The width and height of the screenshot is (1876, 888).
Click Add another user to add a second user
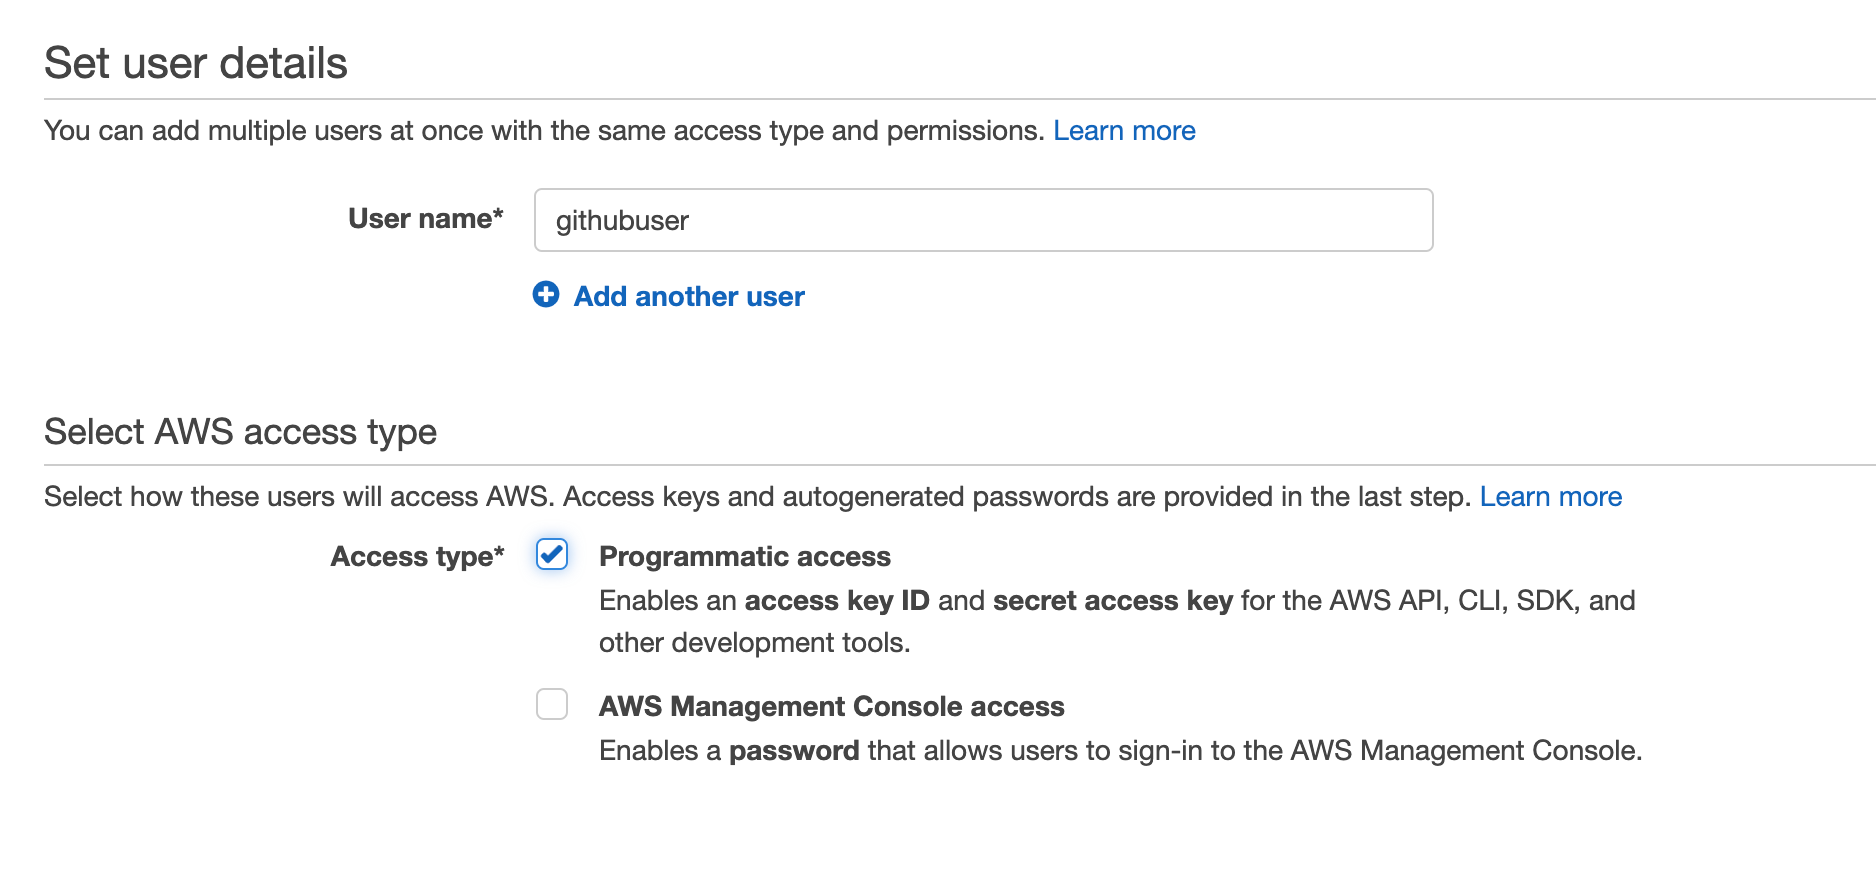[687, 296]
